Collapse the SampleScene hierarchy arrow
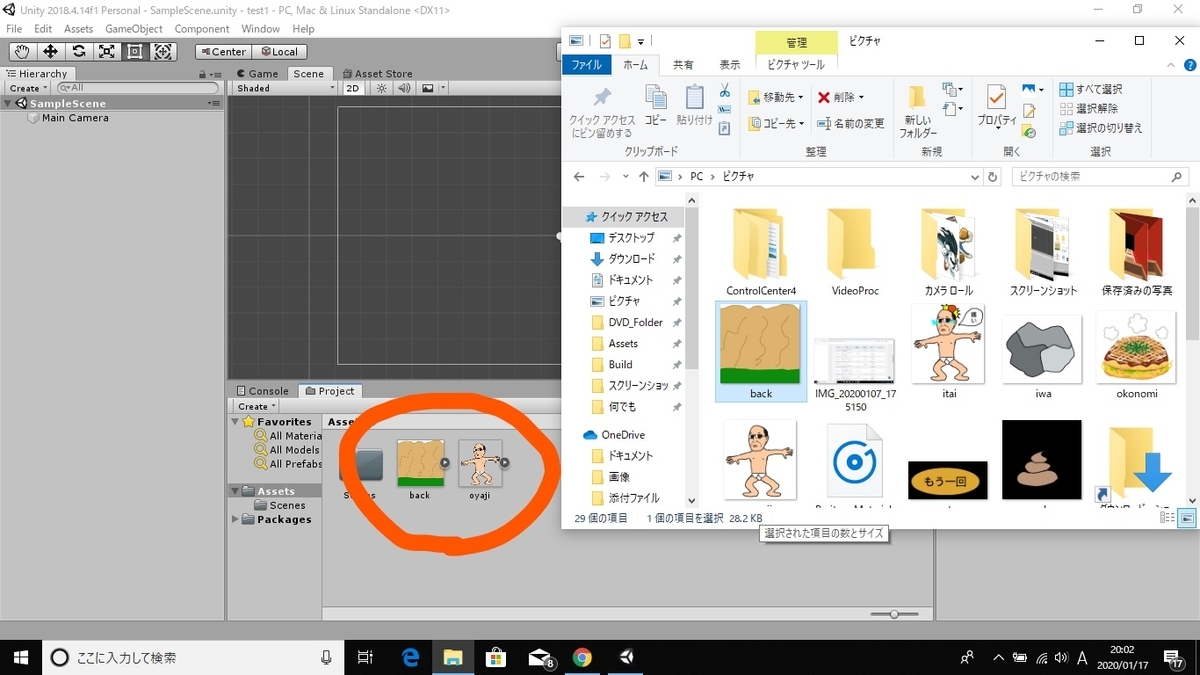Screen dimensions: 1200x675 pyautogui.click(x=9, y=103)
